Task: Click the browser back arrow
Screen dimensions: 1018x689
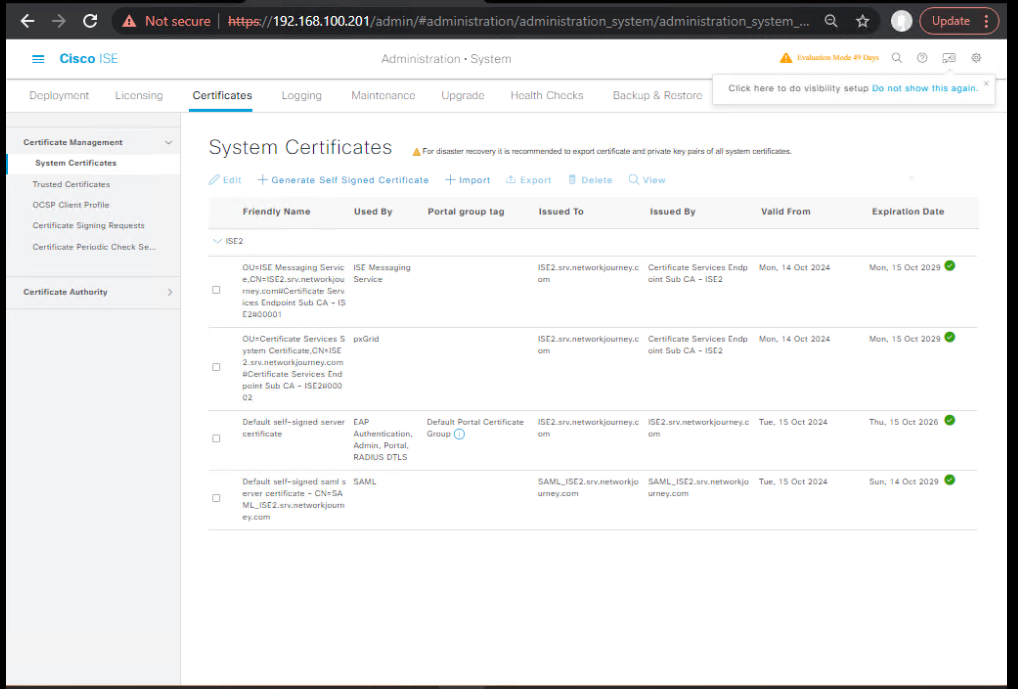Action: (27, 21)
